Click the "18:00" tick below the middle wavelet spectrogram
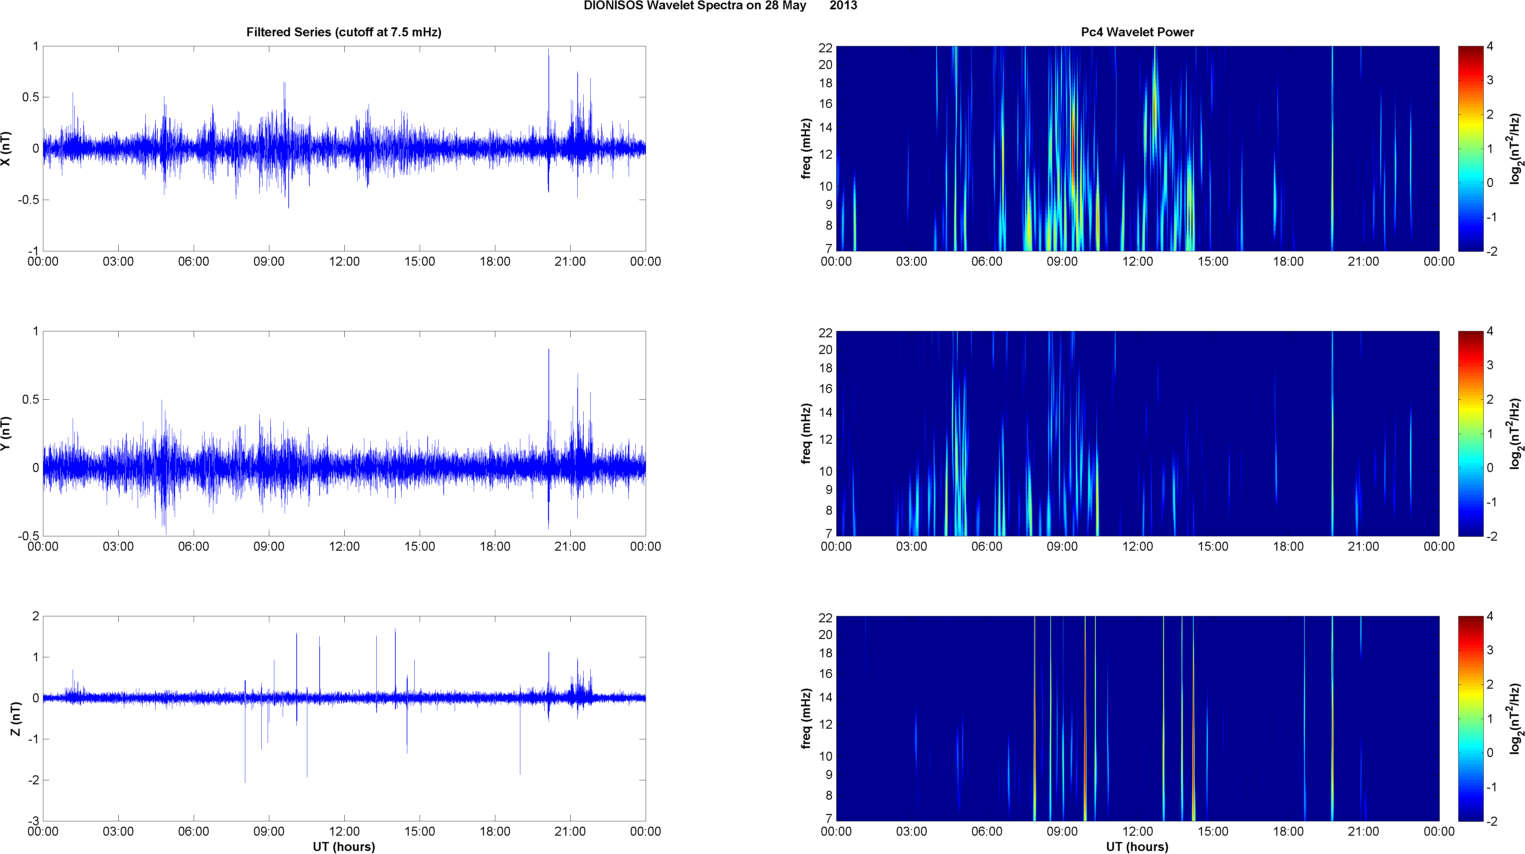The height and width of the screenshot is (854, 1525). [1288, 547]
